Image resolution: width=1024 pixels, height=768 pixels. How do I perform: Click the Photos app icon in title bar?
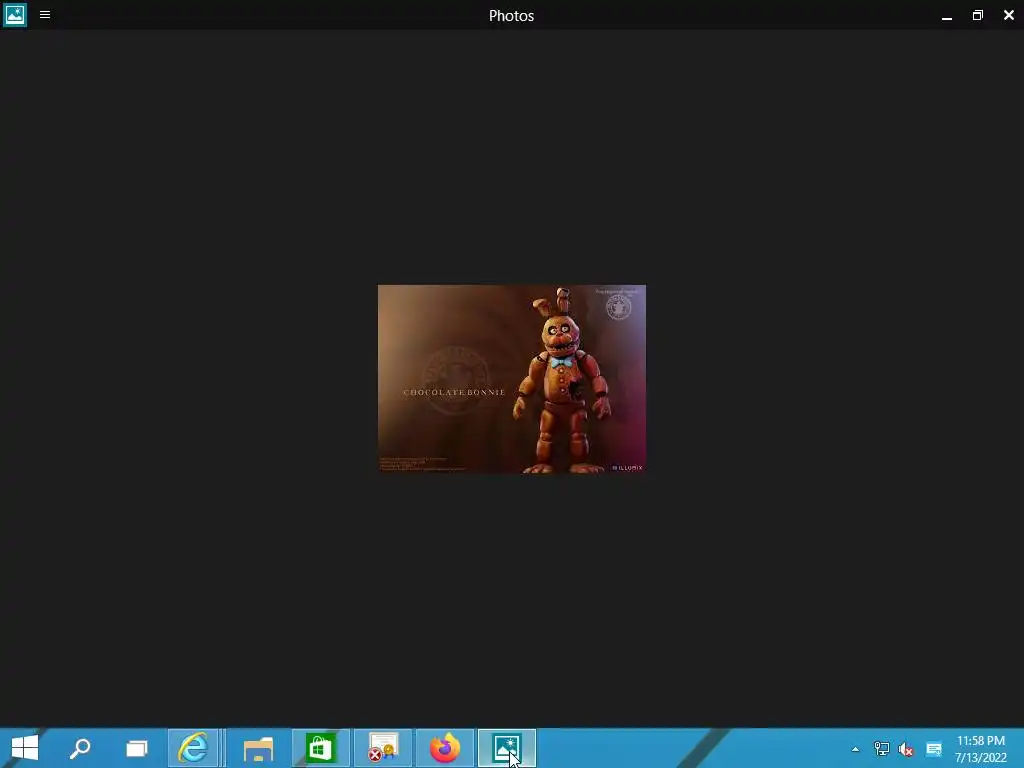(x=14, y=14)
